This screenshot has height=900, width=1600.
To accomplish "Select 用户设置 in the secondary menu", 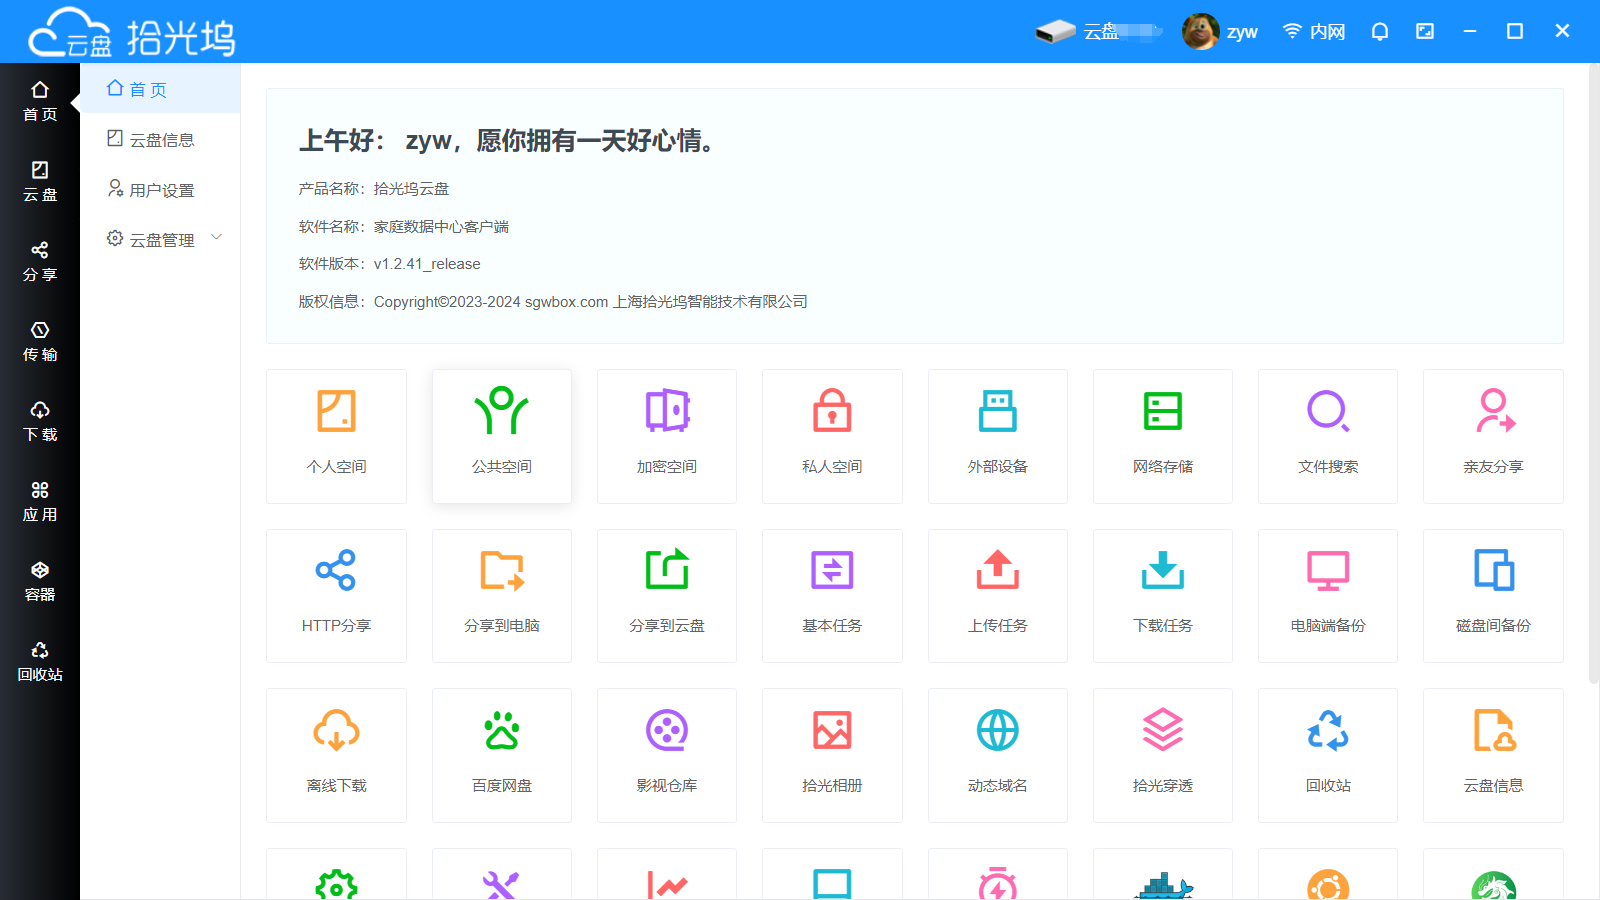I will coord(160,189).
